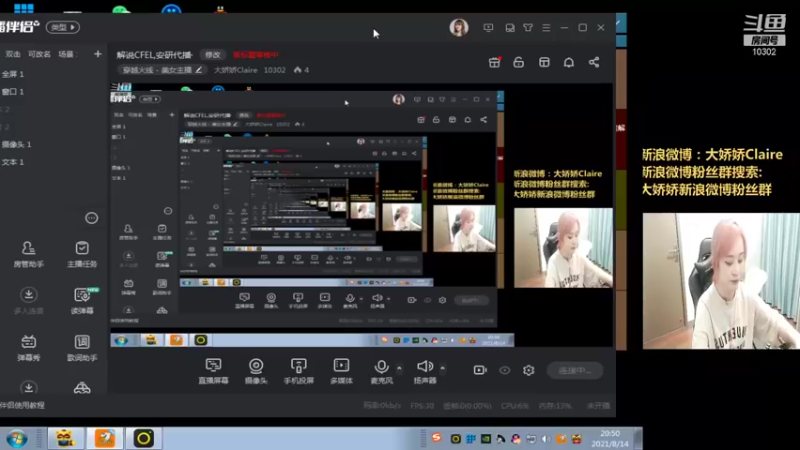
Task: Edit the 穿越火线 - 美女主播 category tag
Action: click(162, 70)
